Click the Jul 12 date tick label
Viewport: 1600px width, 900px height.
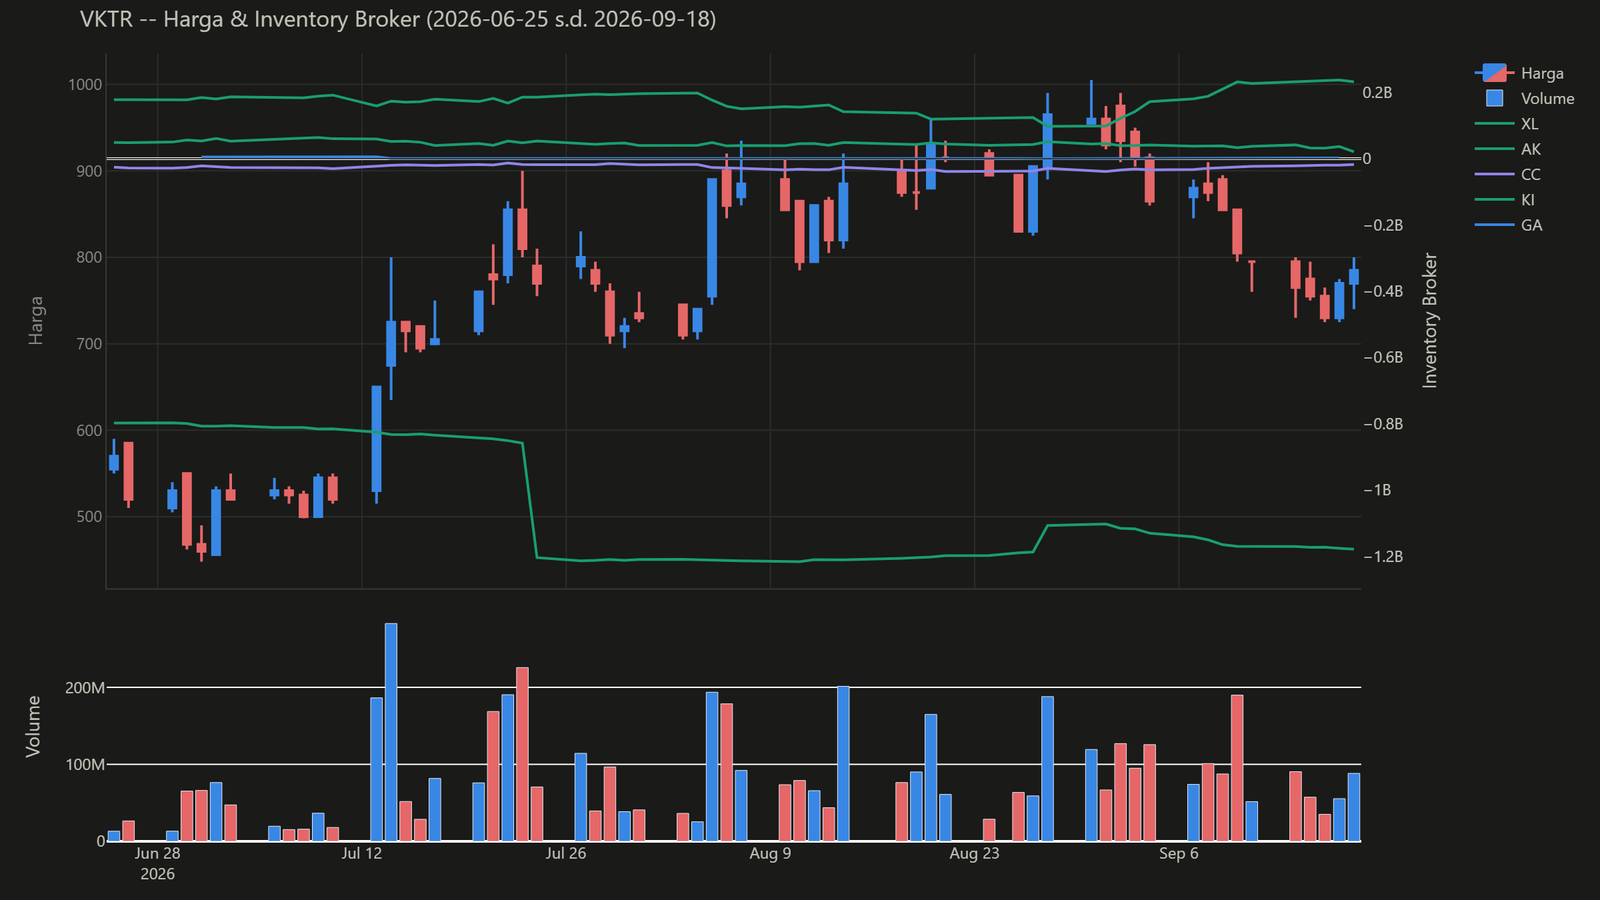point(362,853)
